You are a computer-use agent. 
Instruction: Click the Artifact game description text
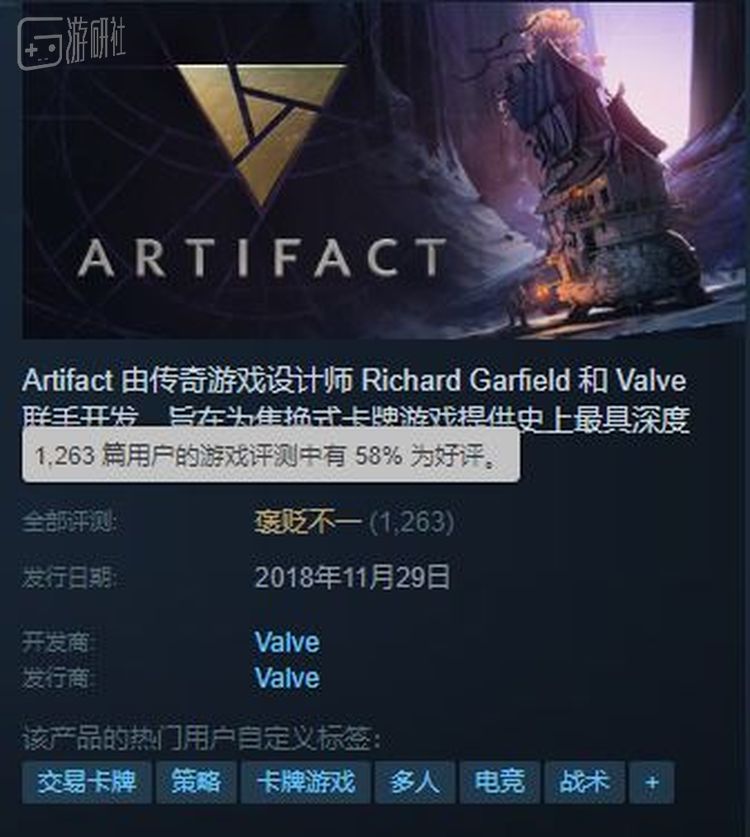coord(356,400)
